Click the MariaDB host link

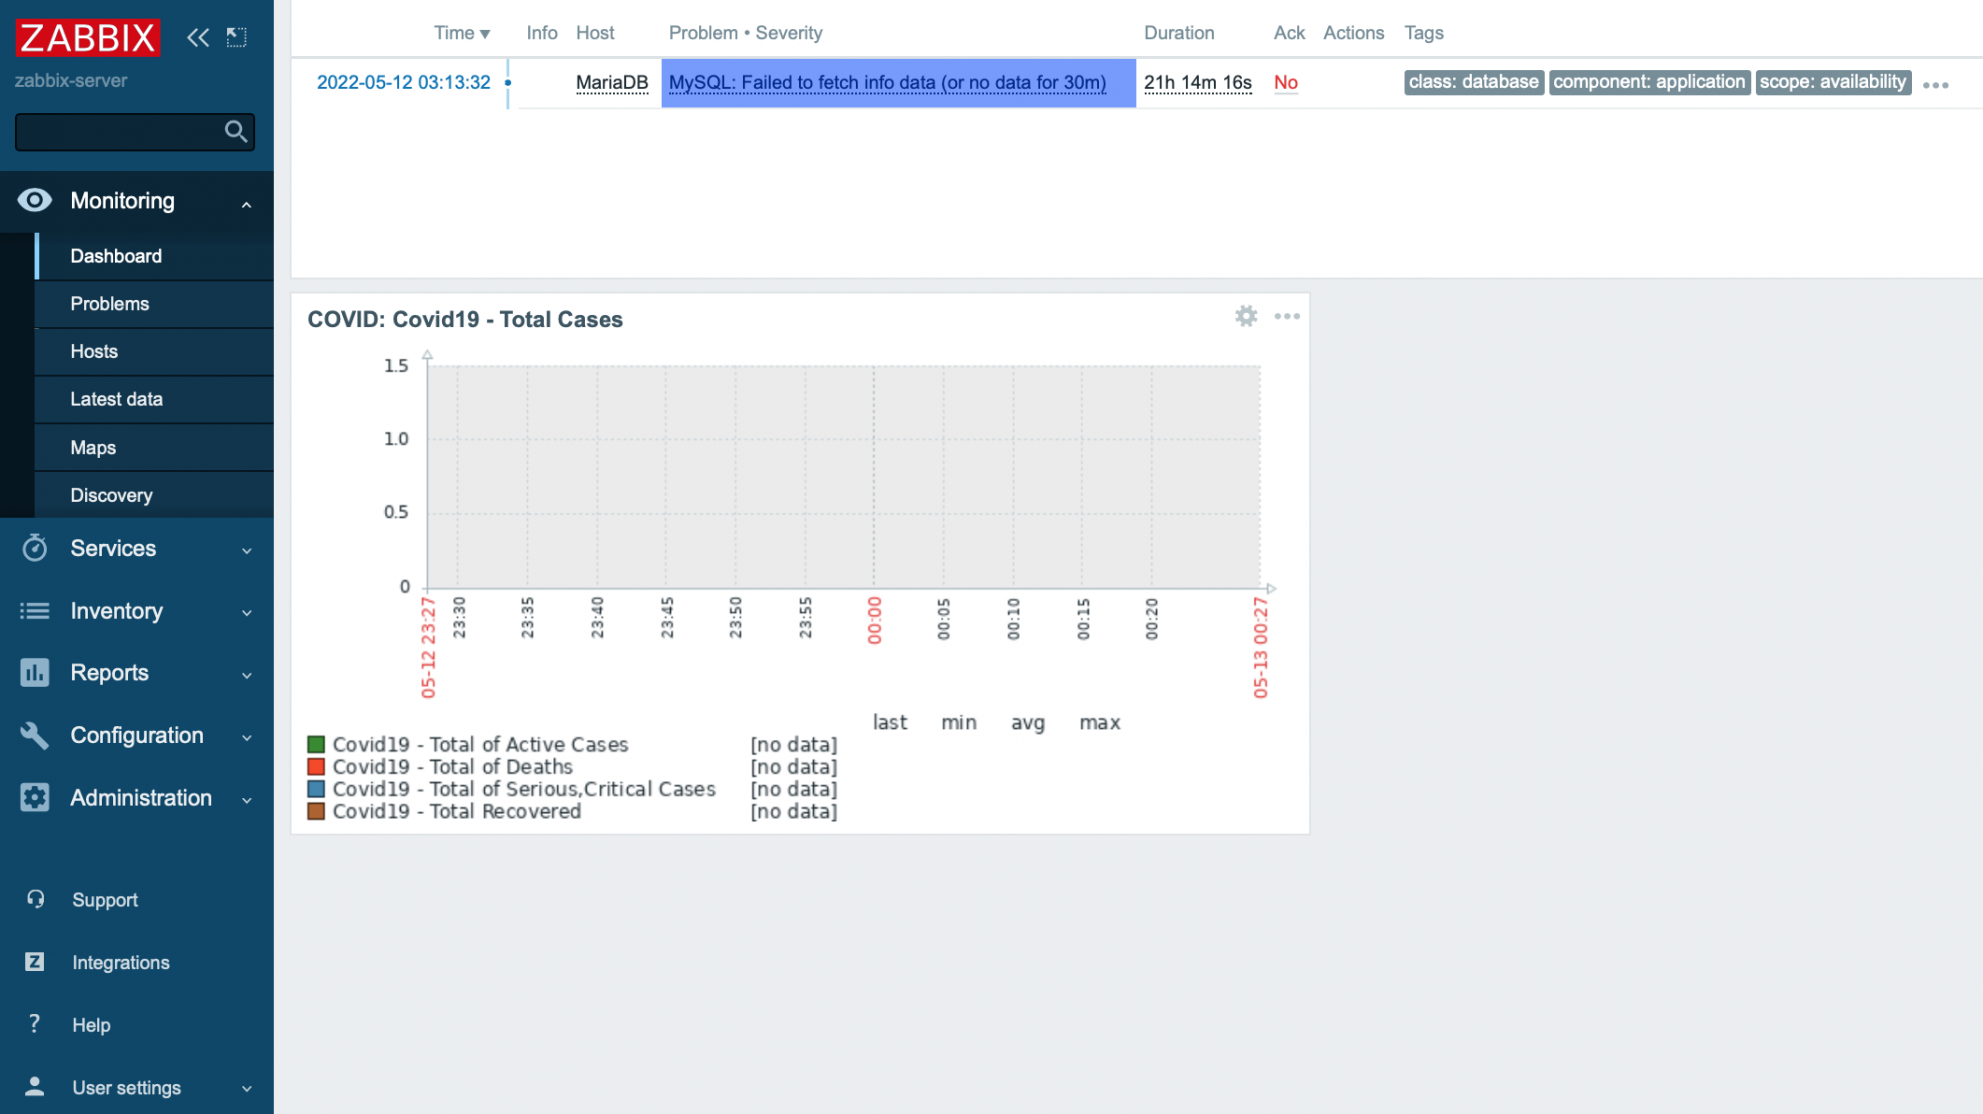tap(611, 83)
